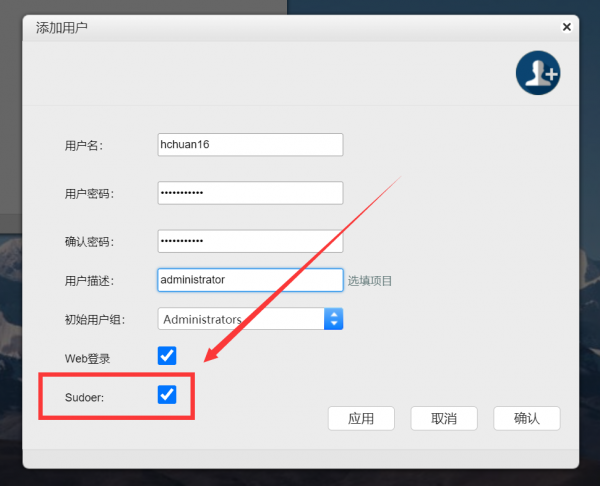Click the 选填项目 hint text
This screenshot has width=600, height=486.
point(370,281)
